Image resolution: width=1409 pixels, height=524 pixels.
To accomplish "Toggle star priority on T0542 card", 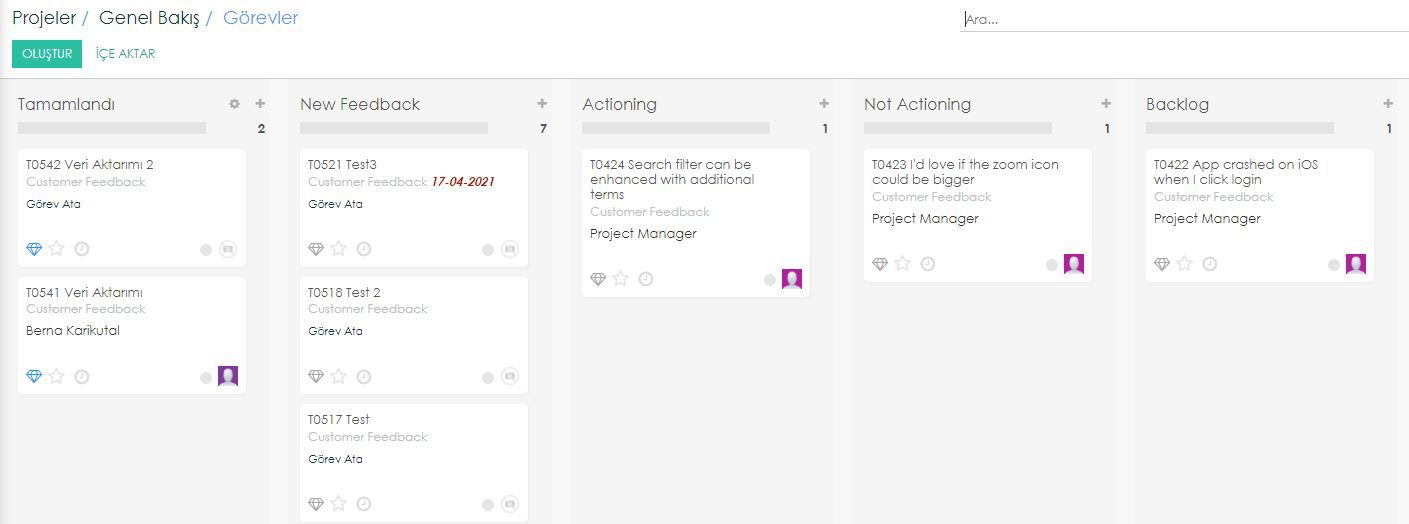I will coord(57,249).
